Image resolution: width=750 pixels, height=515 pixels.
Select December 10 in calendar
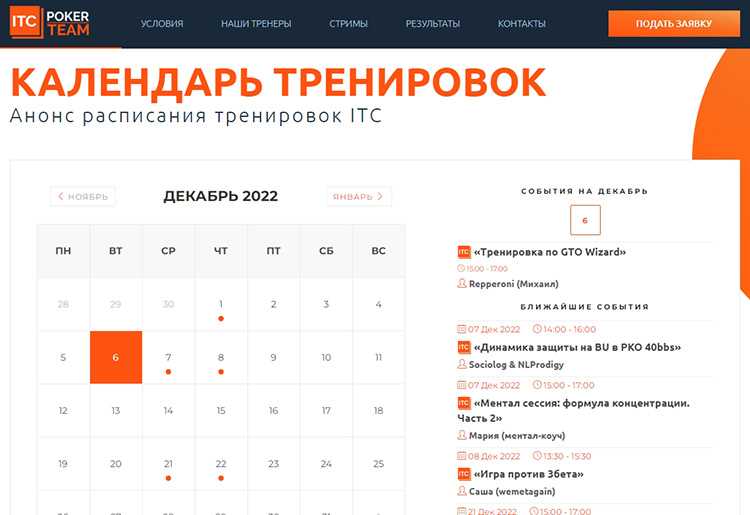(x=326, y=357)
